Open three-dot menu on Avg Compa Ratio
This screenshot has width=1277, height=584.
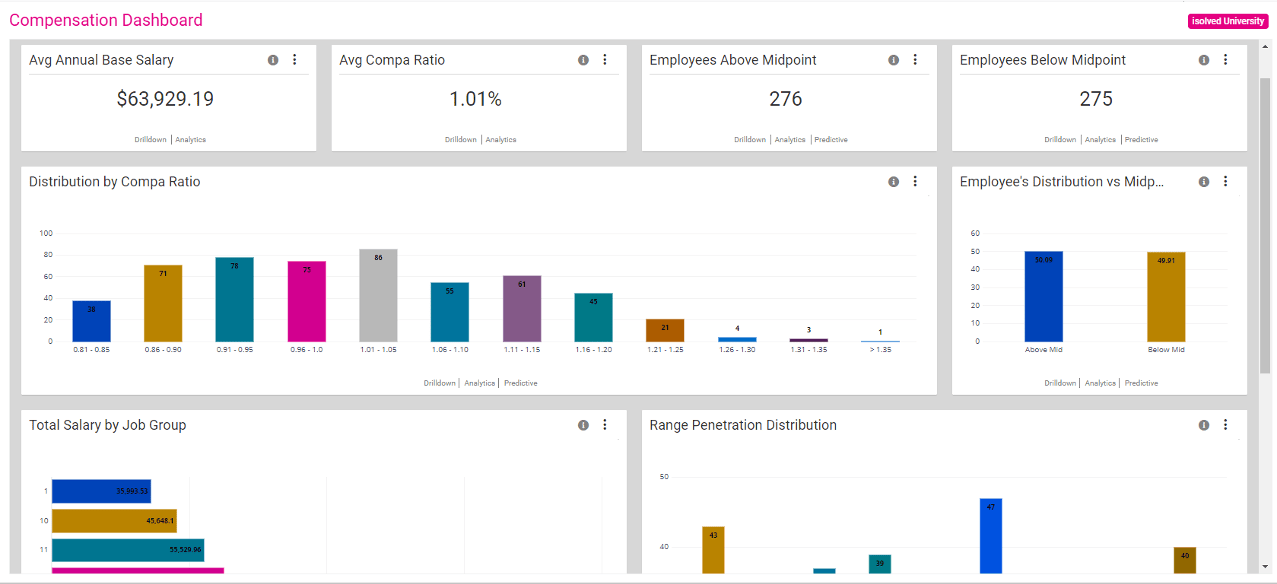[x=604, y=60]
